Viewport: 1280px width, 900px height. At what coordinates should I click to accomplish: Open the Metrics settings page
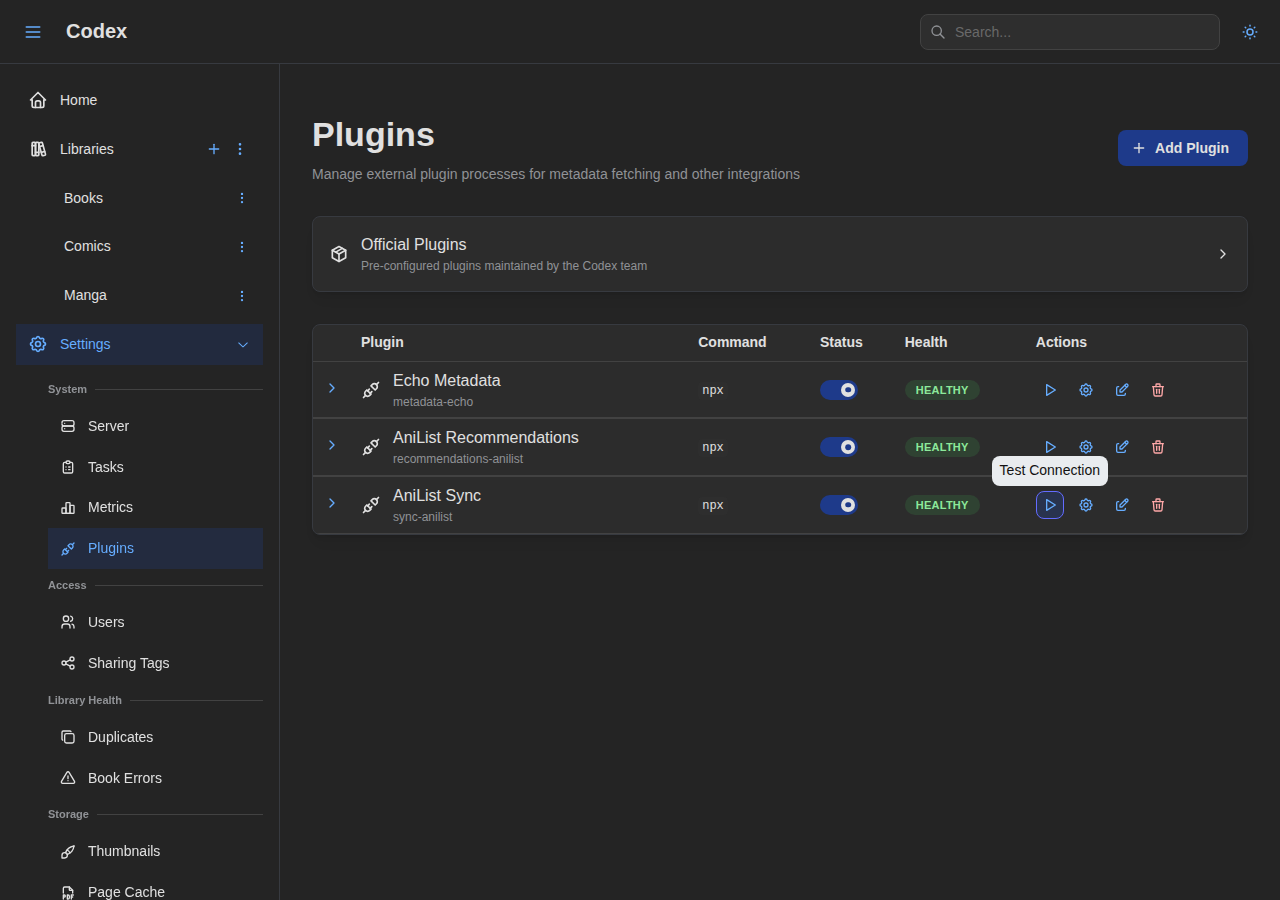click(110, 507)
